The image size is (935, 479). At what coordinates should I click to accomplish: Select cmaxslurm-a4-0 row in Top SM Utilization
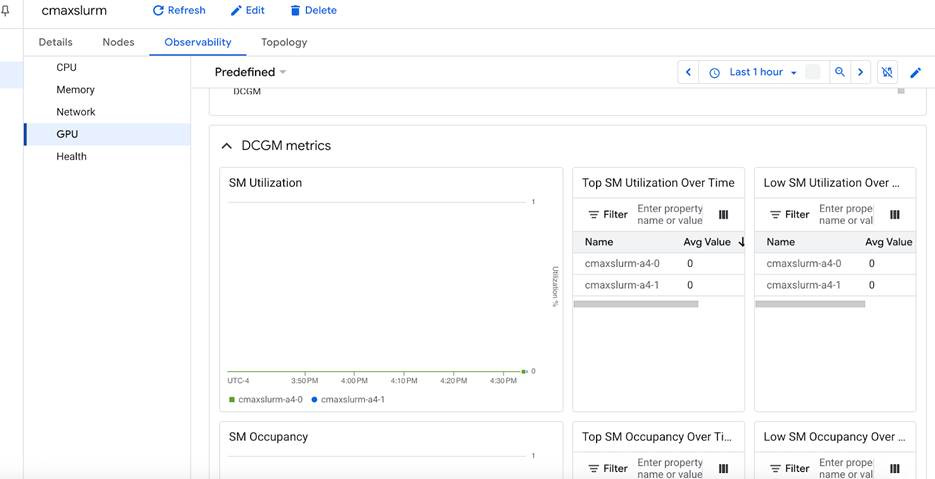658,264
